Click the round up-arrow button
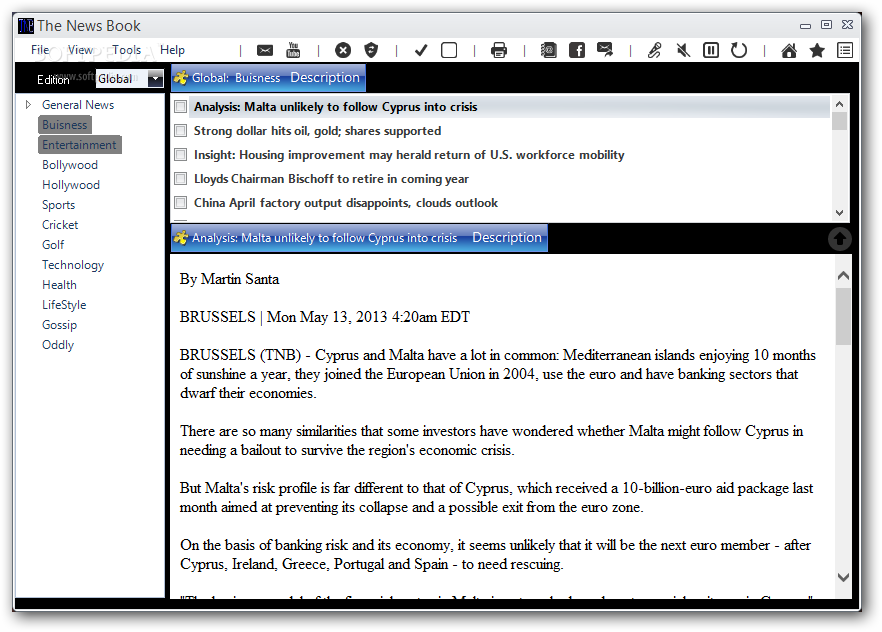The height and width of the screenshot is (632, 882). [x=839, y=239]
